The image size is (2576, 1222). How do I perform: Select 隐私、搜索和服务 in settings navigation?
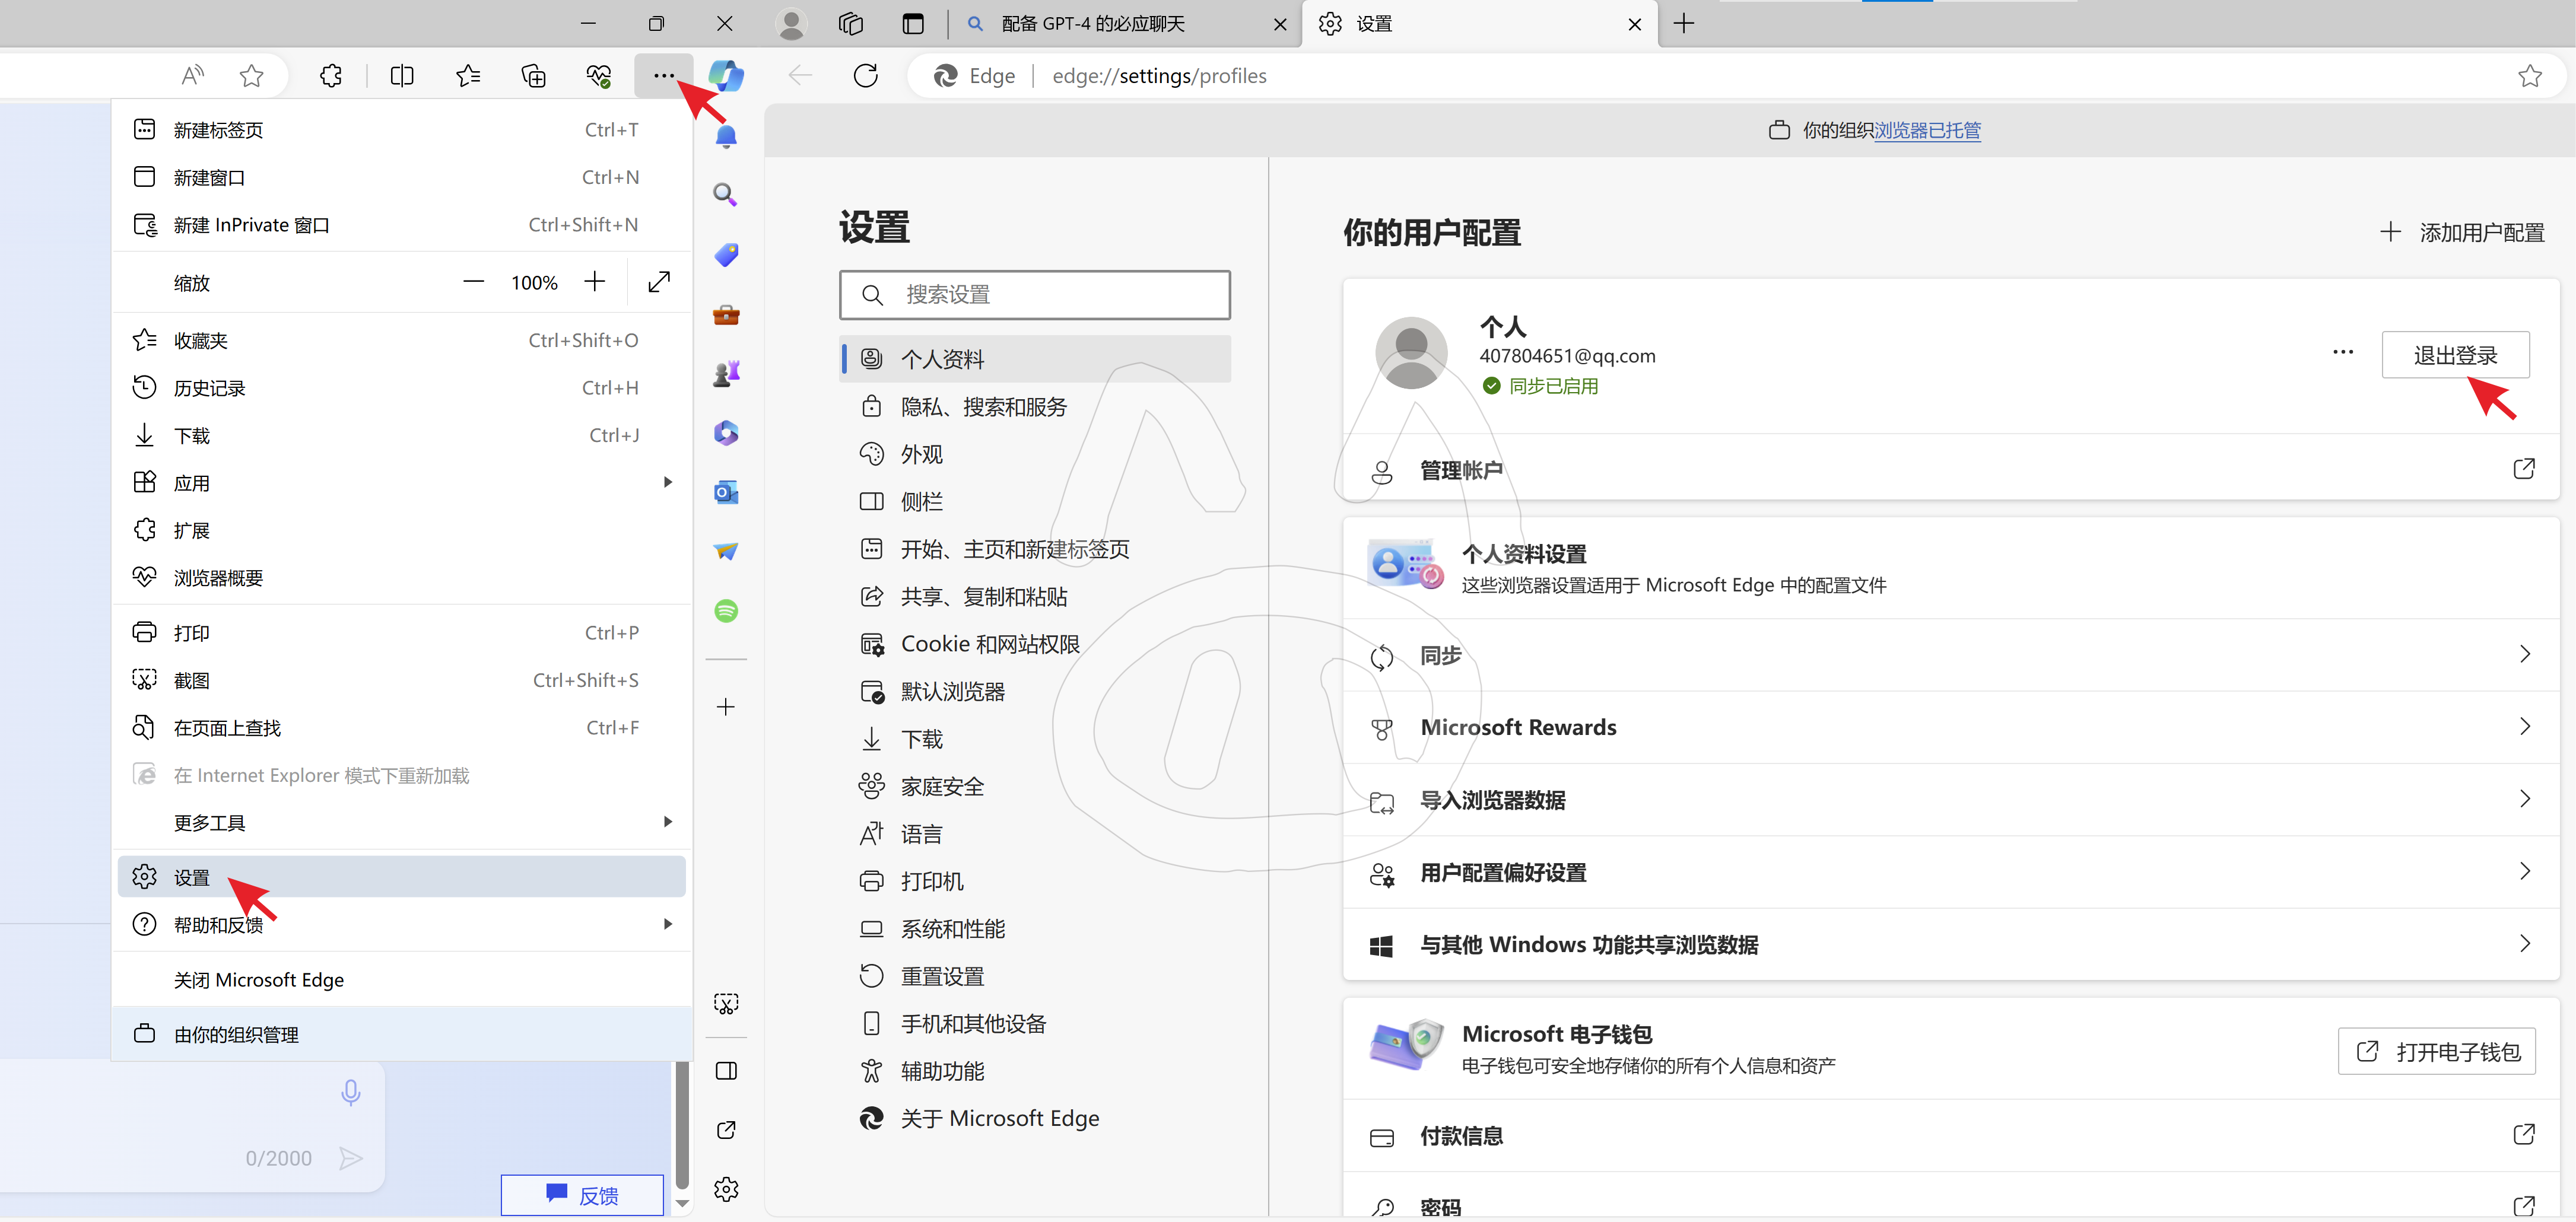(984, 407)
